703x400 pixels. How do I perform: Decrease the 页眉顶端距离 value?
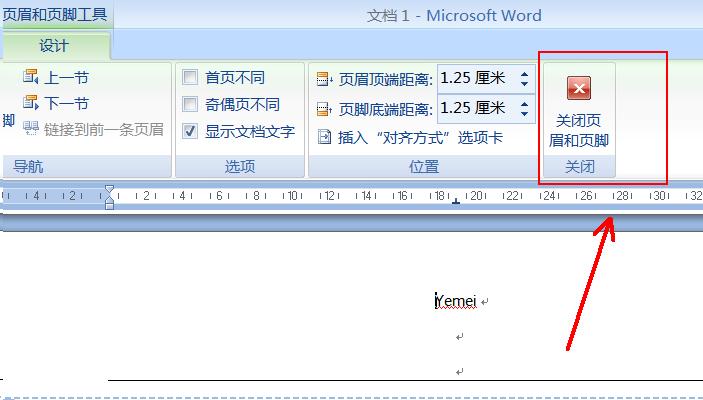(525, 83)
